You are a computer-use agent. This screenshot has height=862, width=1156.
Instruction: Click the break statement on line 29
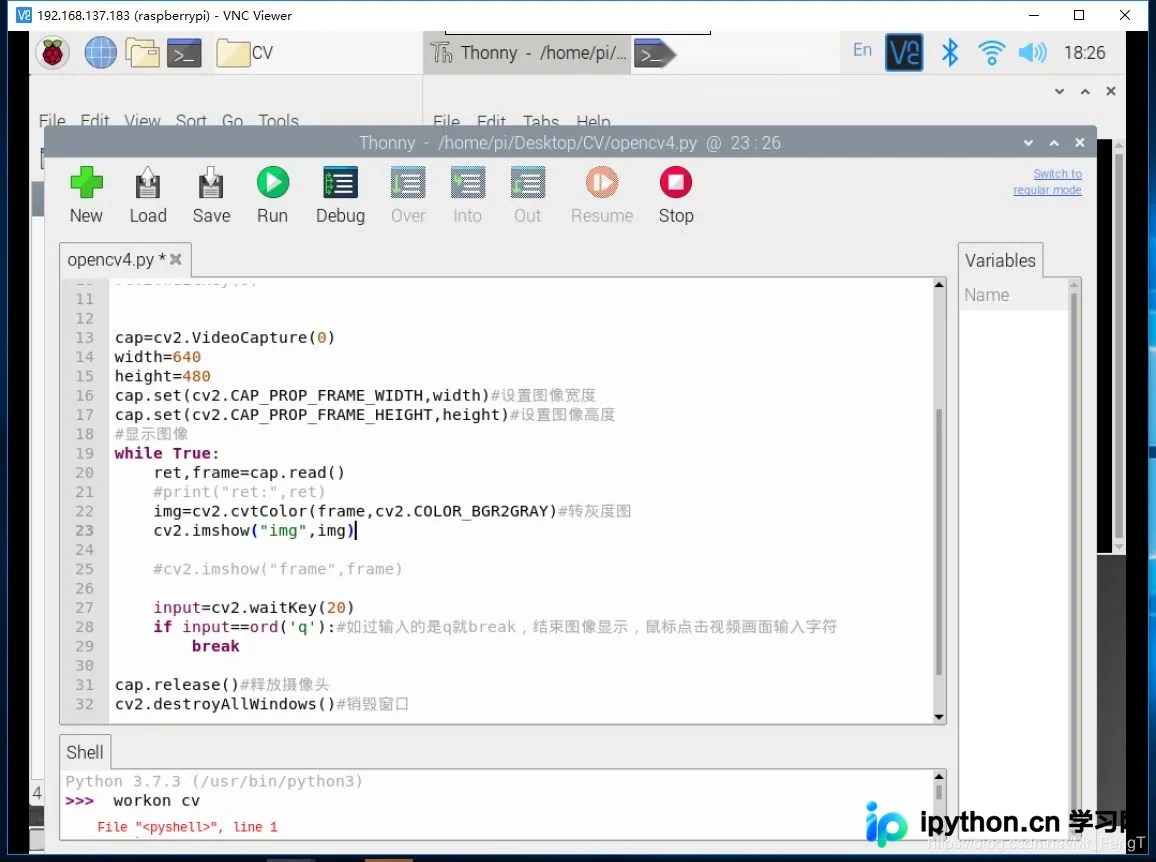[x=215, y=646]
